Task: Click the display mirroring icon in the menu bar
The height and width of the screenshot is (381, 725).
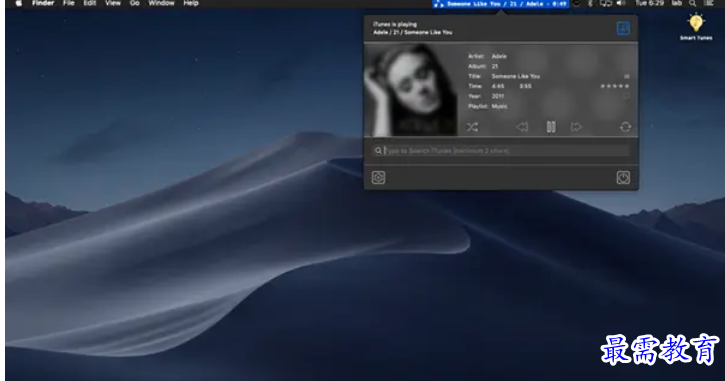Action: coord(606,3)
